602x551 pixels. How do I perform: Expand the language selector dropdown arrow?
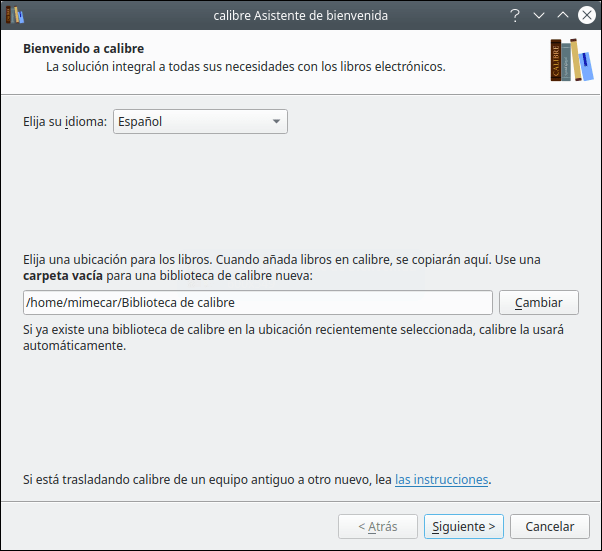coord(276,122)
